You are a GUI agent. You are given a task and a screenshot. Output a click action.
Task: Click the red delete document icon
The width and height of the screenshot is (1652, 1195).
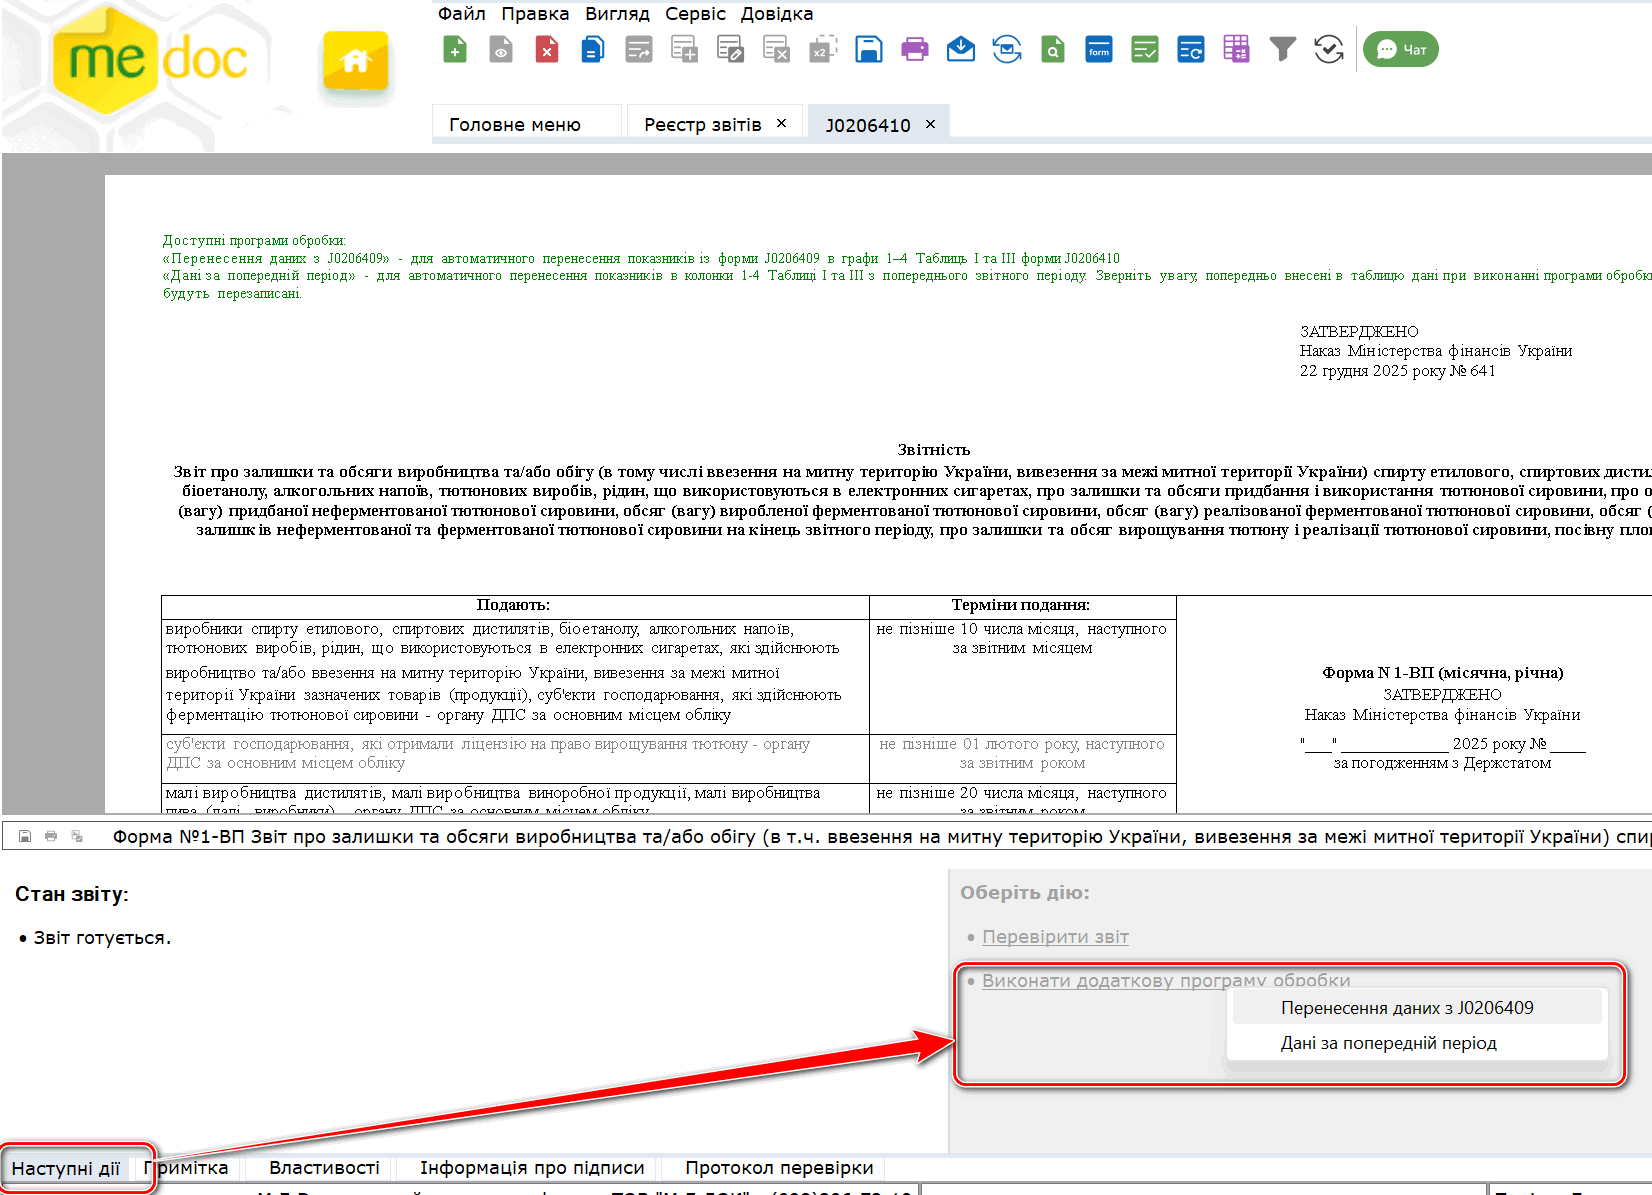[x=547, y=49]
